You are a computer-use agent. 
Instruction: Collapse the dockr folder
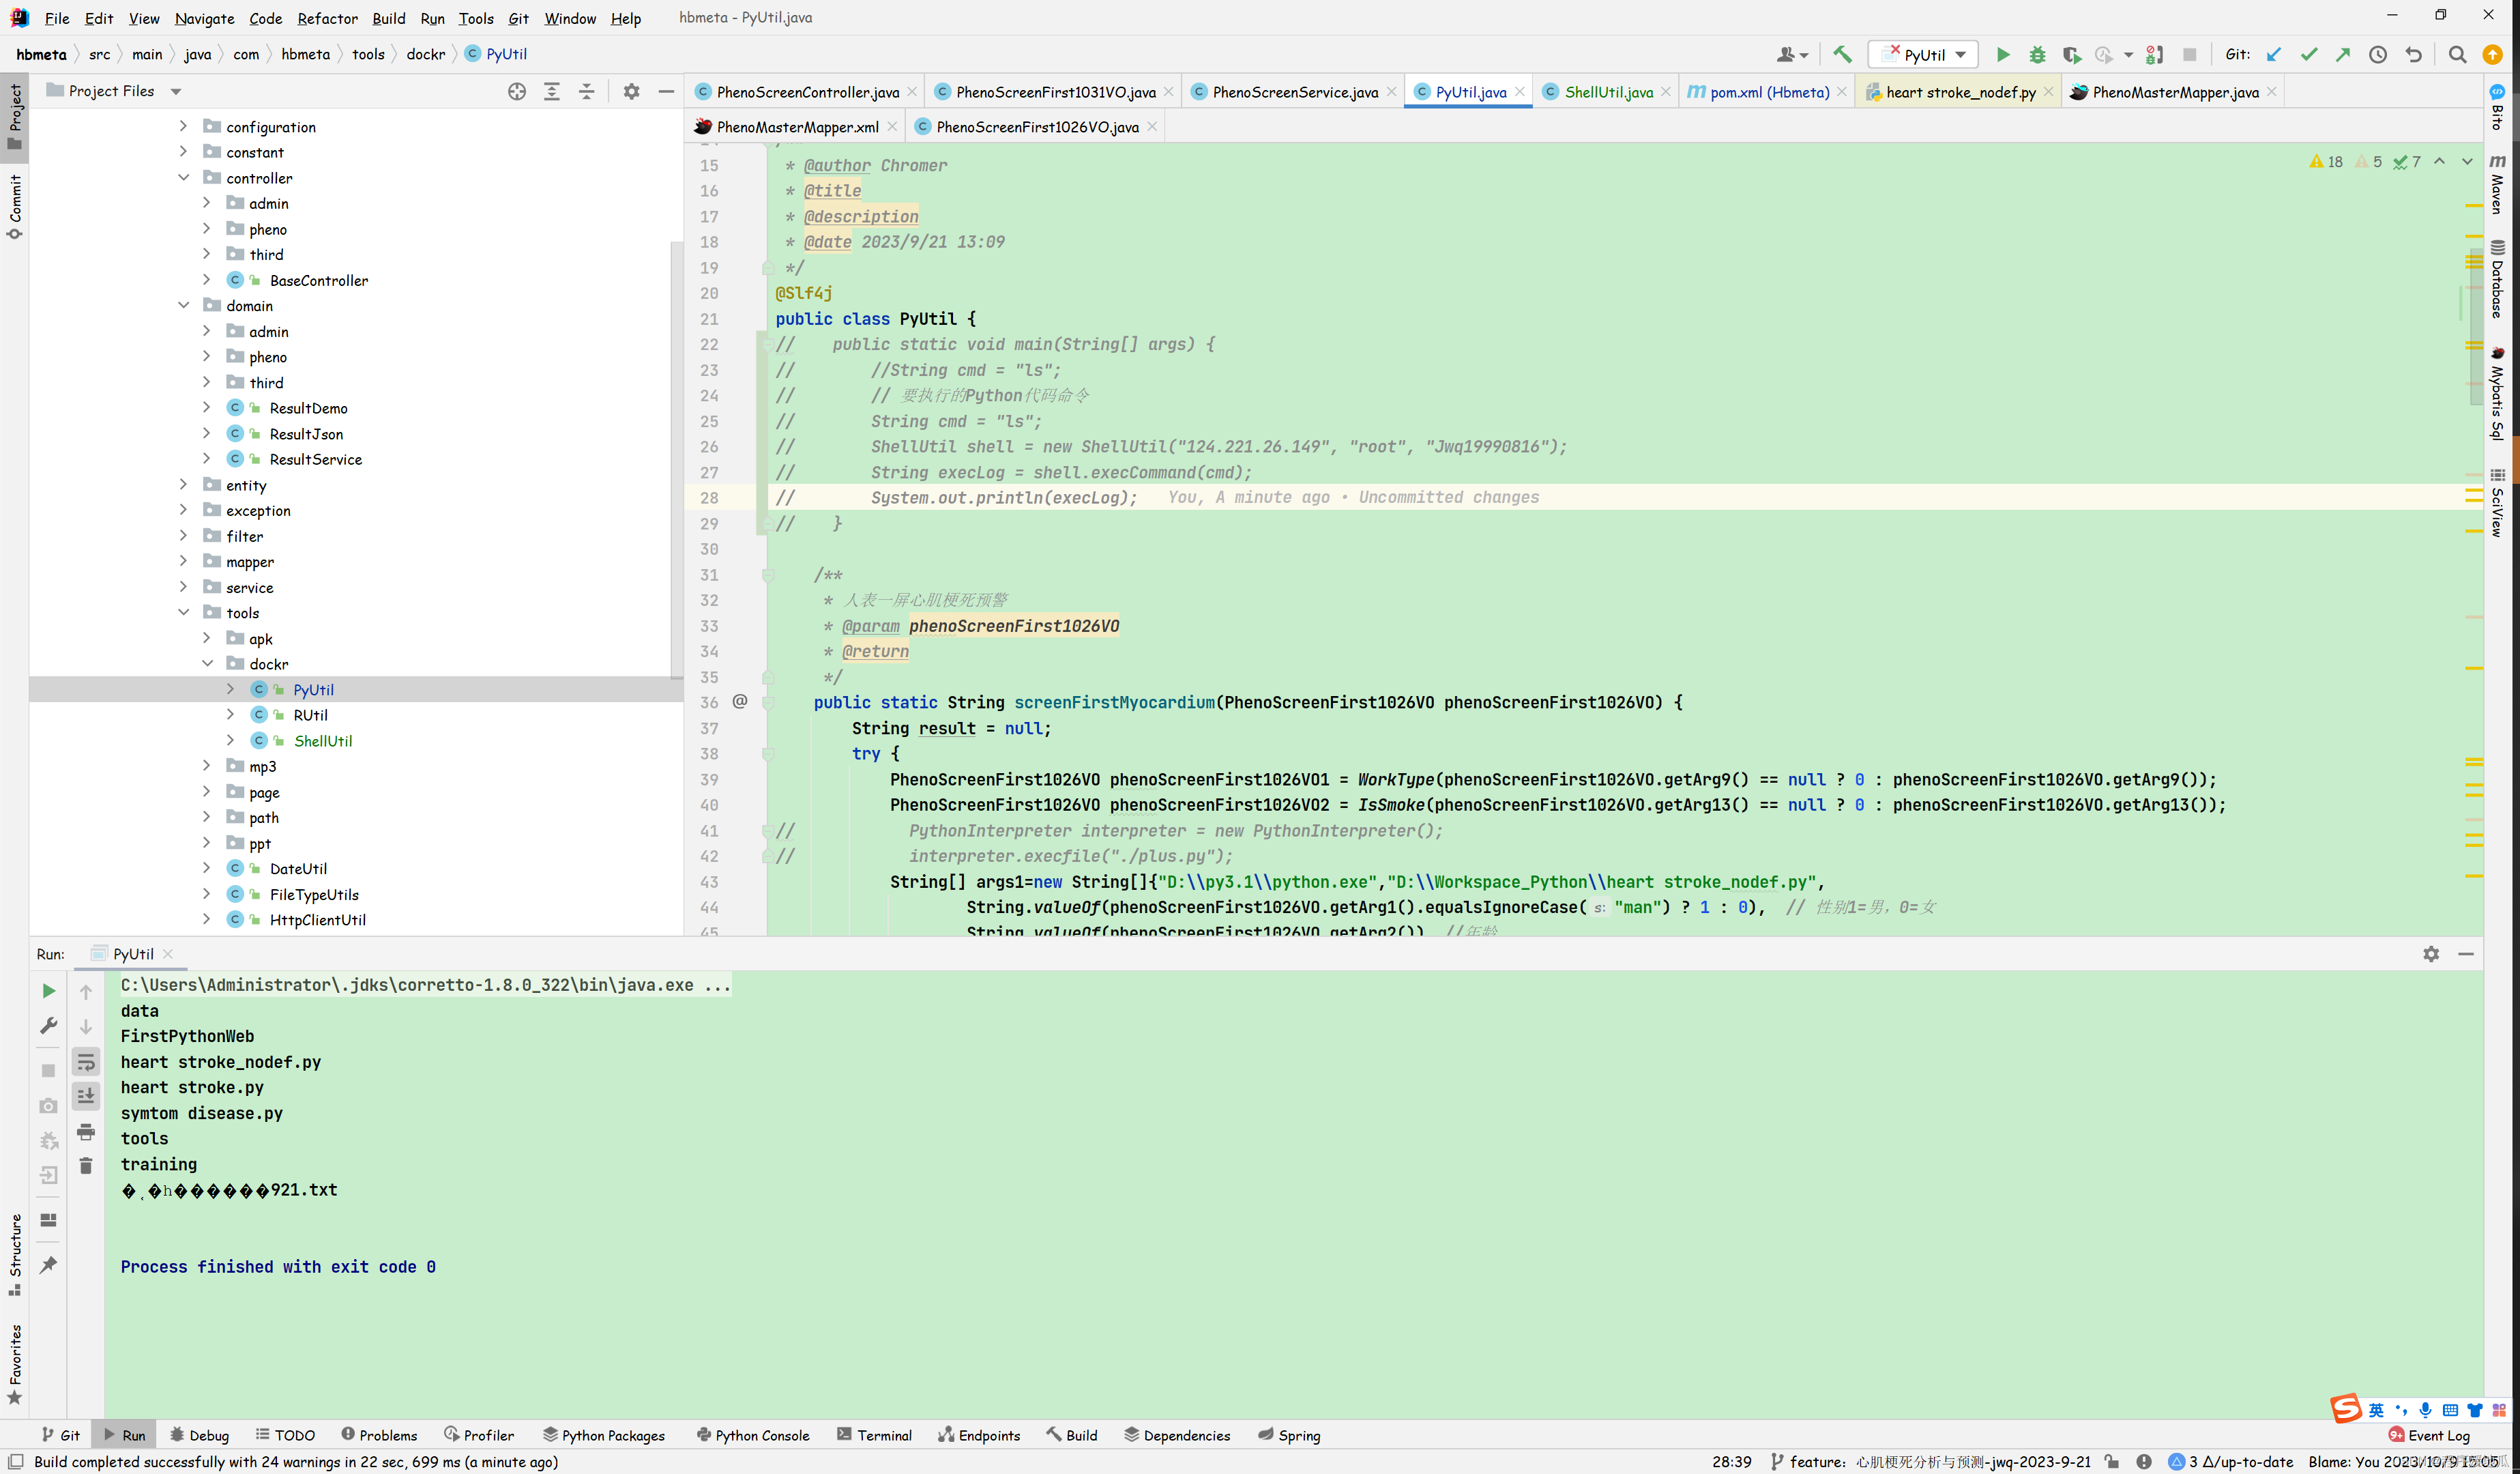click(x=207, y=663)
